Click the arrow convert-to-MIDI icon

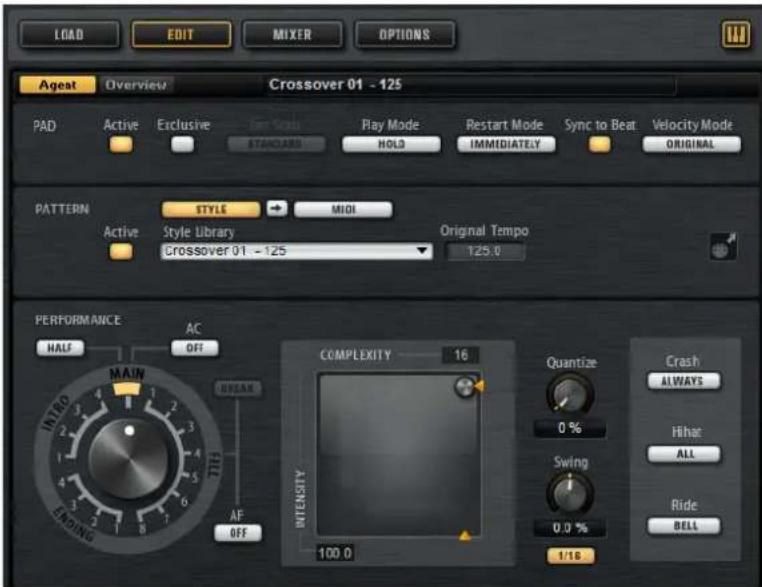click(x=277, y=209)
